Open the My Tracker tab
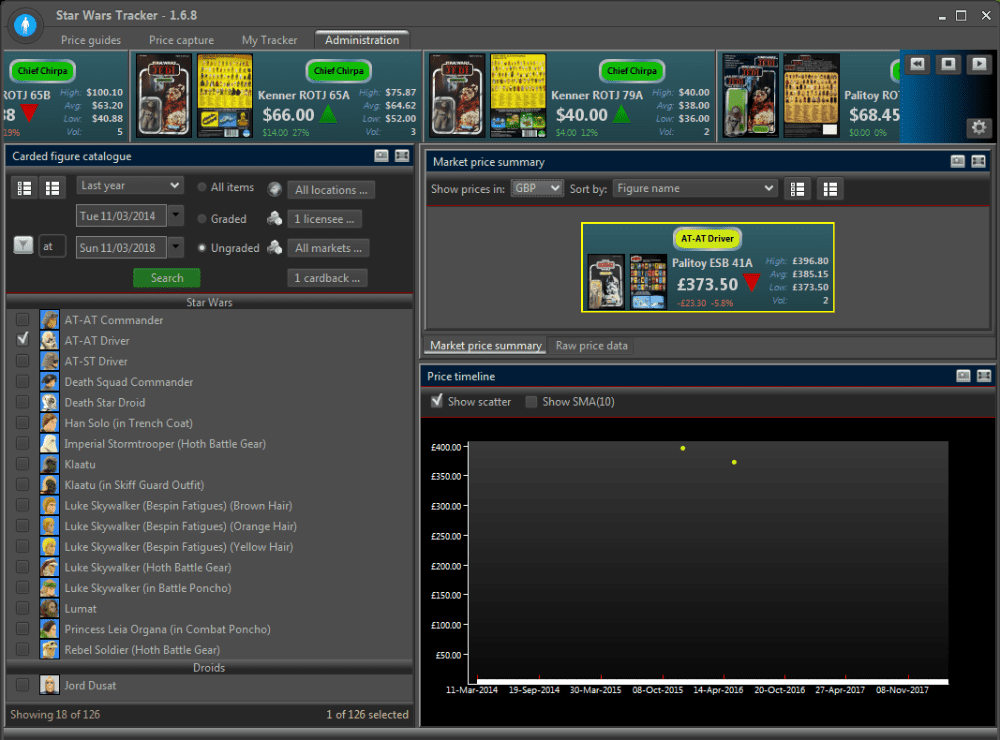 [x=269, y=40]
